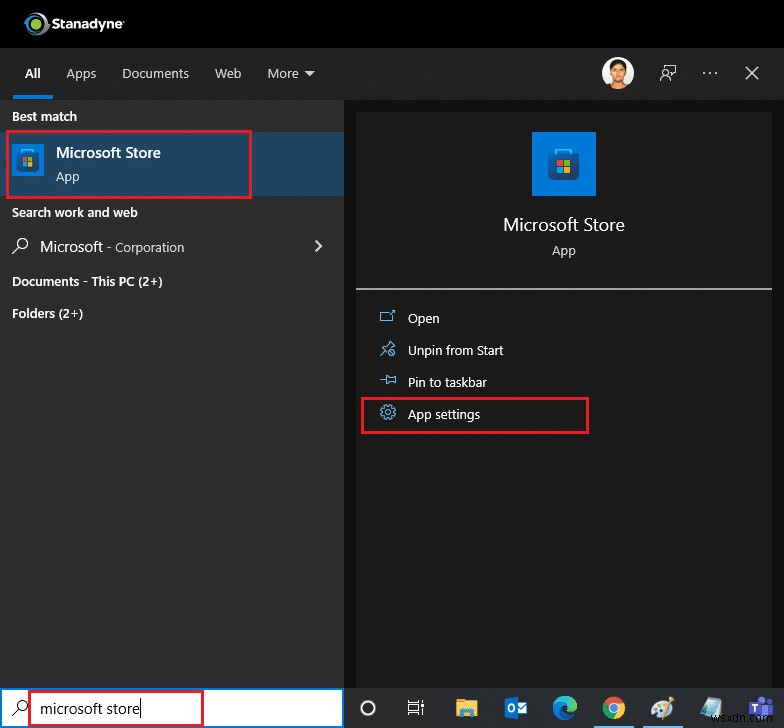Switch to the Documents tab

(x=156, y=74)
